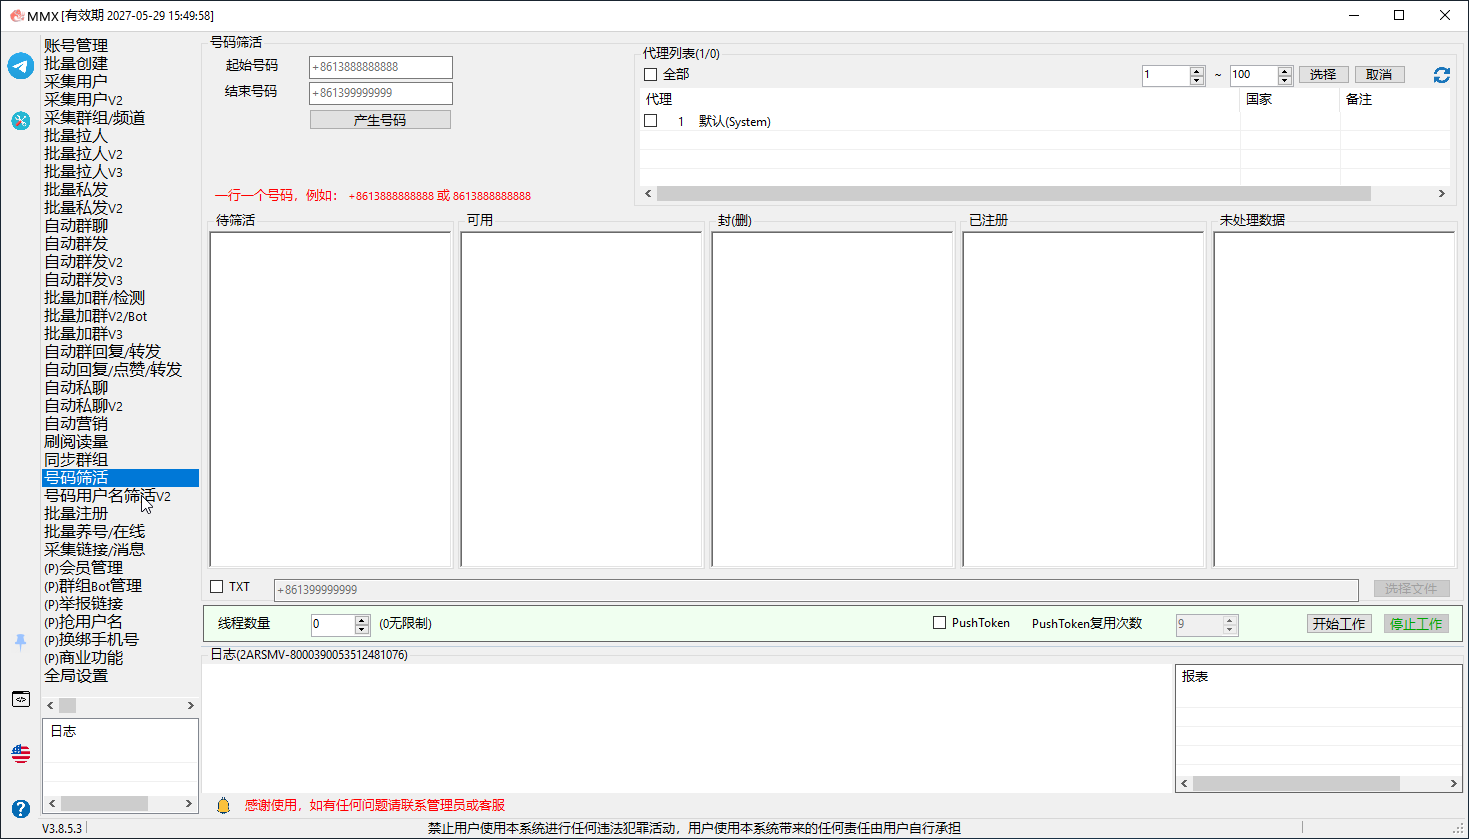Select 同步群组 menu item

76,460
